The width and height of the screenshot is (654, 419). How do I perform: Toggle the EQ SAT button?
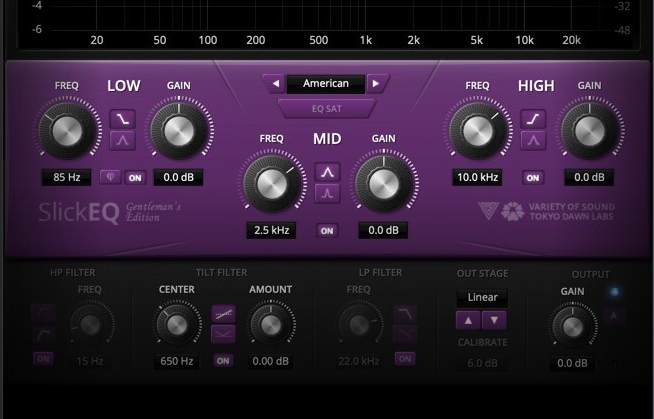327,109
